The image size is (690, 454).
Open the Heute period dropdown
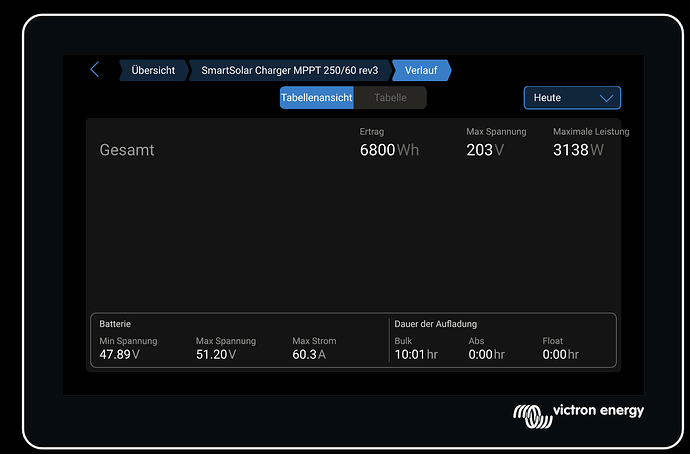(572, 98)
